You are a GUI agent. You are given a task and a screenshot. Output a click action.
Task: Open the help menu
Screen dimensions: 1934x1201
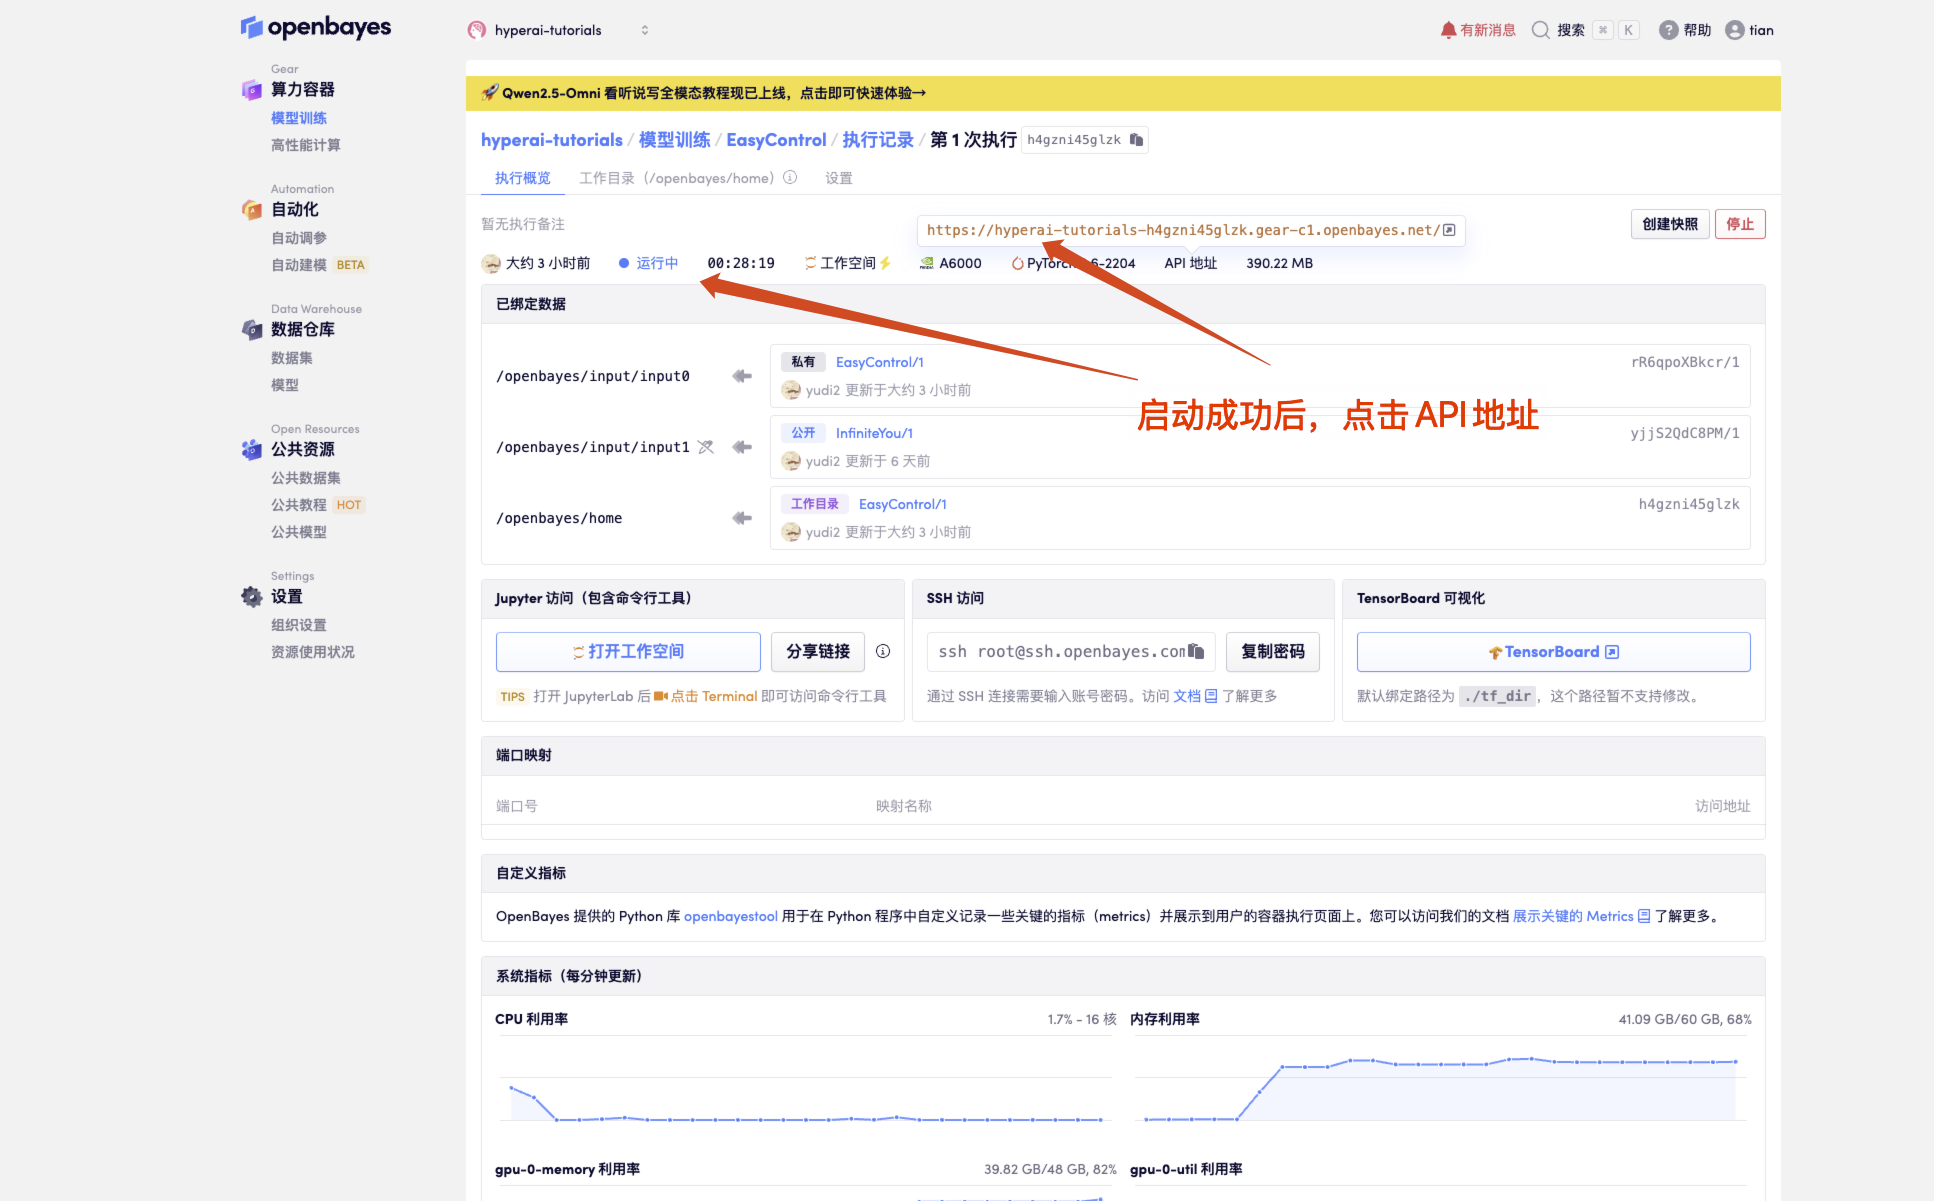pyautogui.click(x=1685, y=30)
